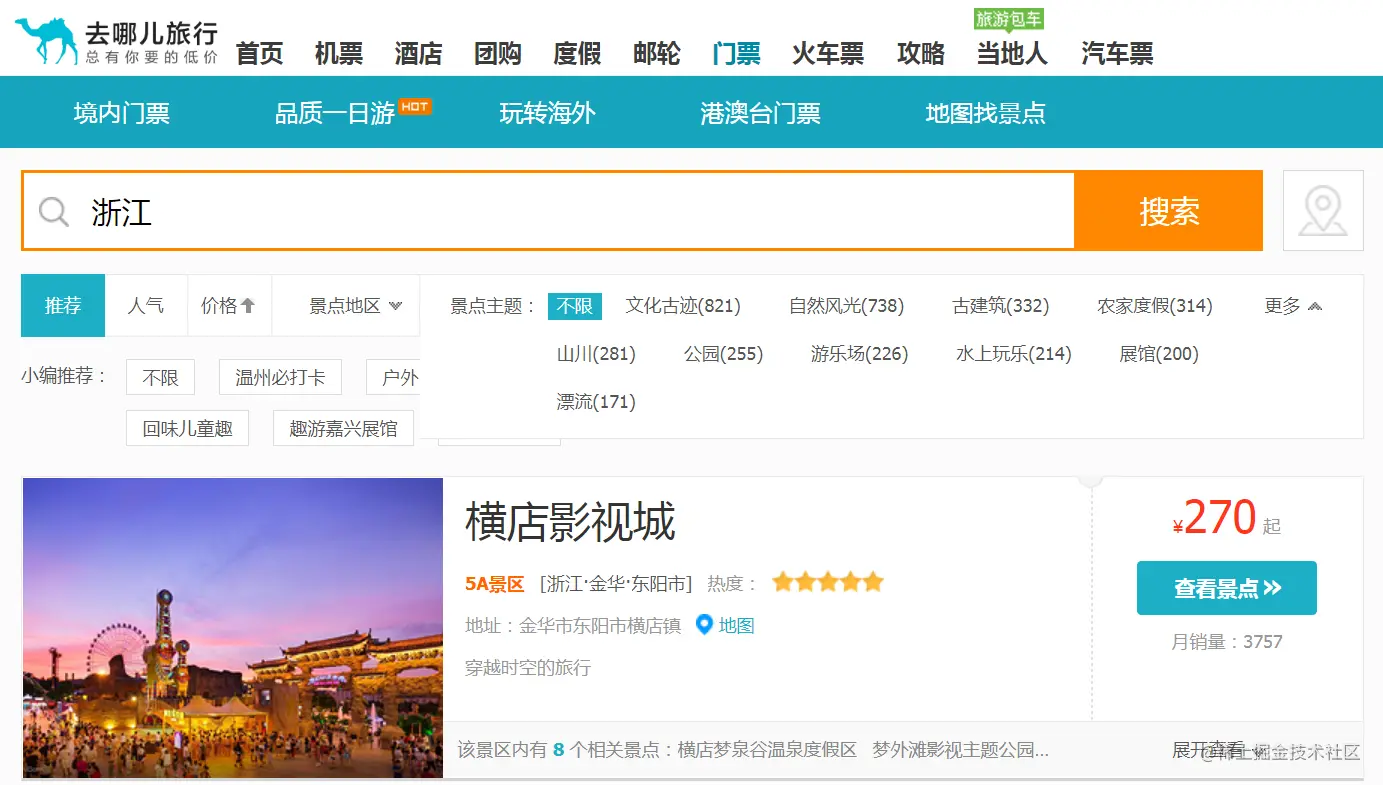Open the 横店影视城 title link
This screenshot has height=785, width=1383.
(x=570, y=521)
